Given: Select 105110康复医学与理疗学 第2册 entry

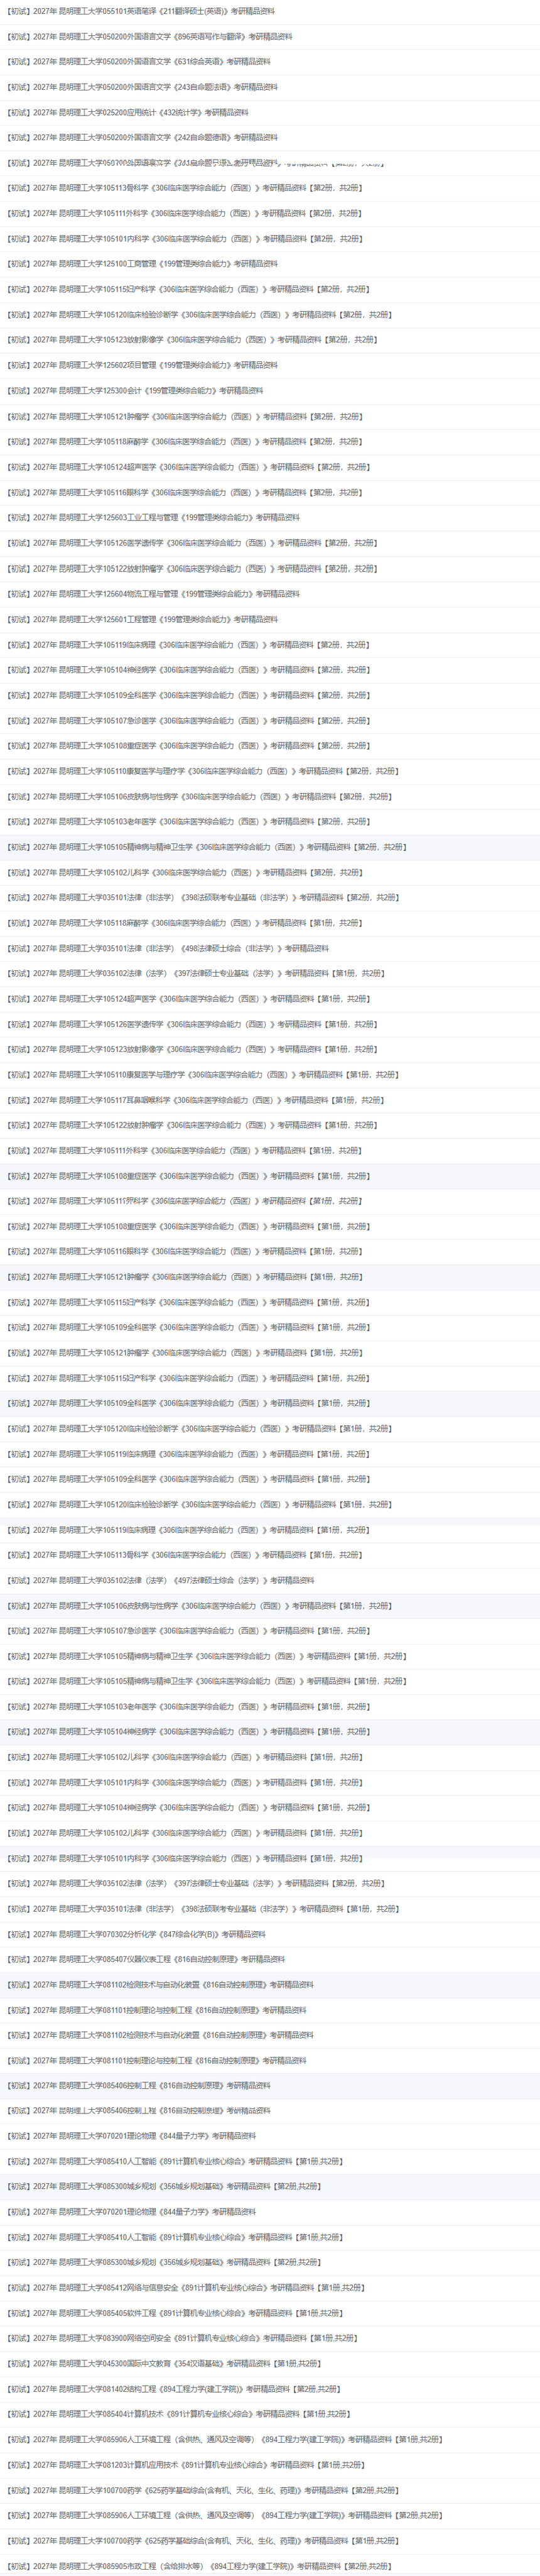Looking at the screenshot, I should 204,771.
